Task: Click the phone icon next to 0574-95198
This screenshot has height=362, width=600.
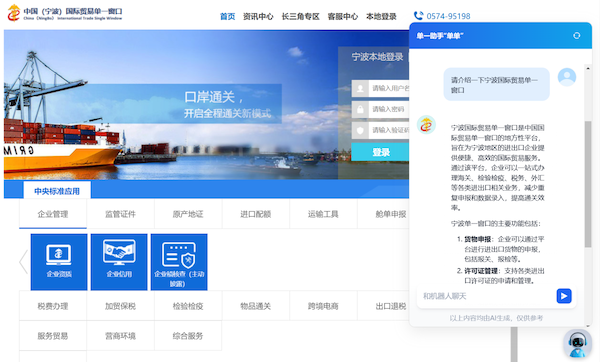Action: 418,16
